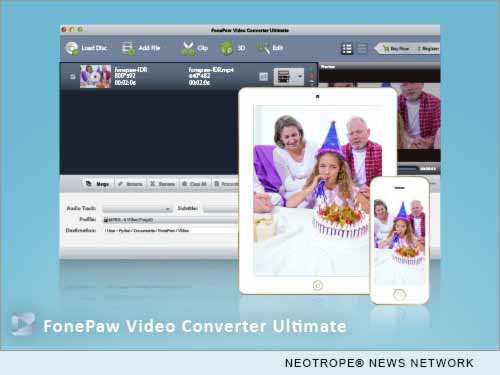Click the Destination path field
The width and height of the screenshot is (500, 375).
click(171, 230)
